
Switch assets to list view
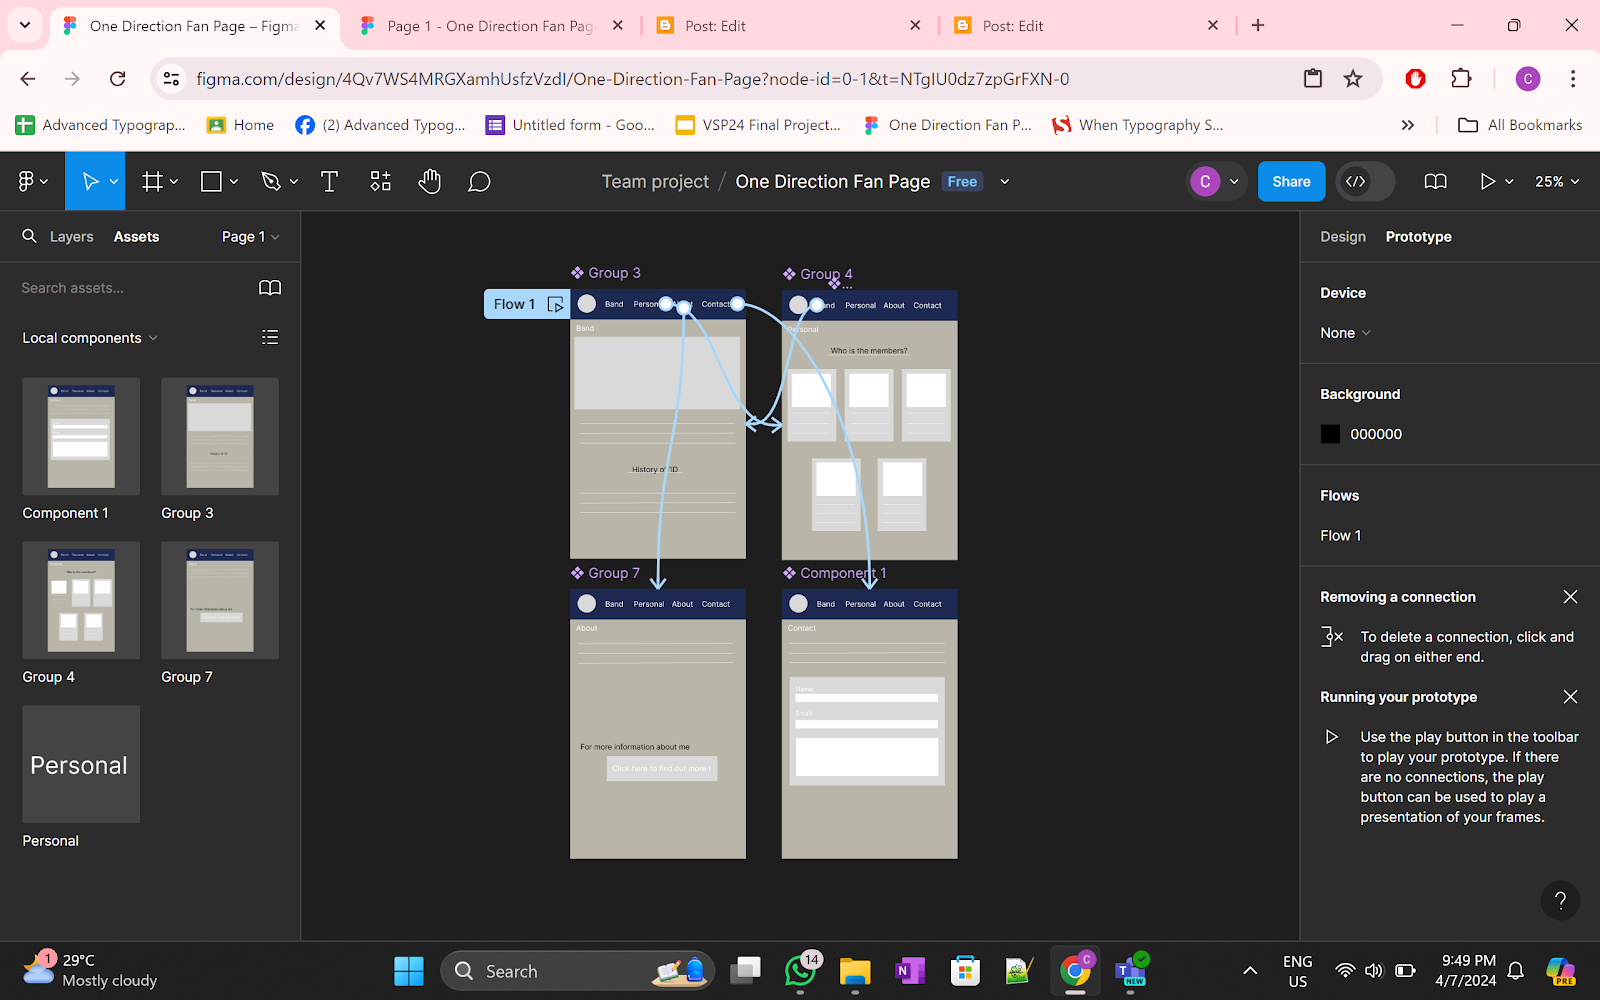click(270, 337)
